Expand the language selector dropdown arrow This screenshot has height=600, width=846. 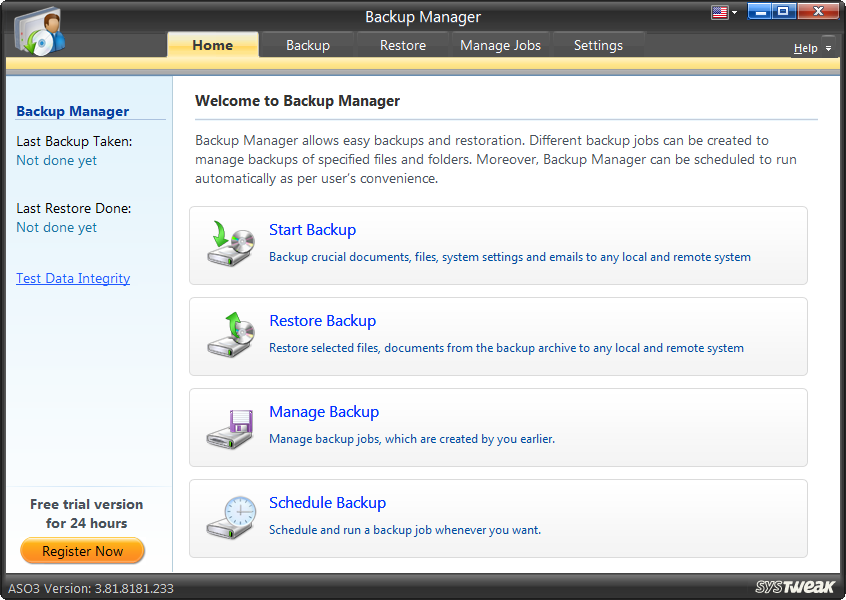tap(734, 11)
